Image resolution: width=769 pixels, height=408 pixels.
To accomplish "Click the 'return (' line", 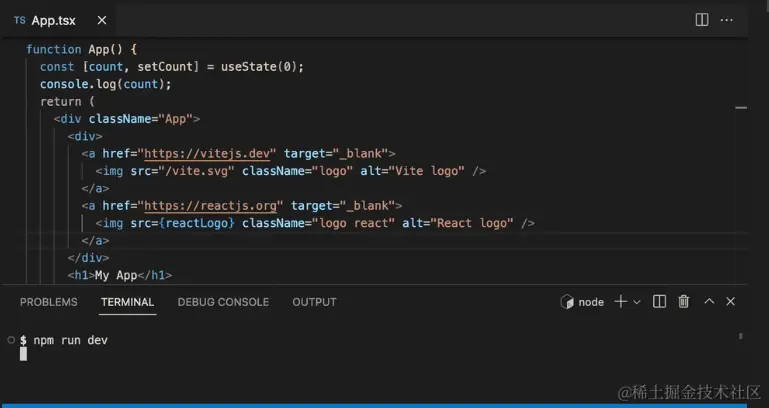I will (67, 102).
